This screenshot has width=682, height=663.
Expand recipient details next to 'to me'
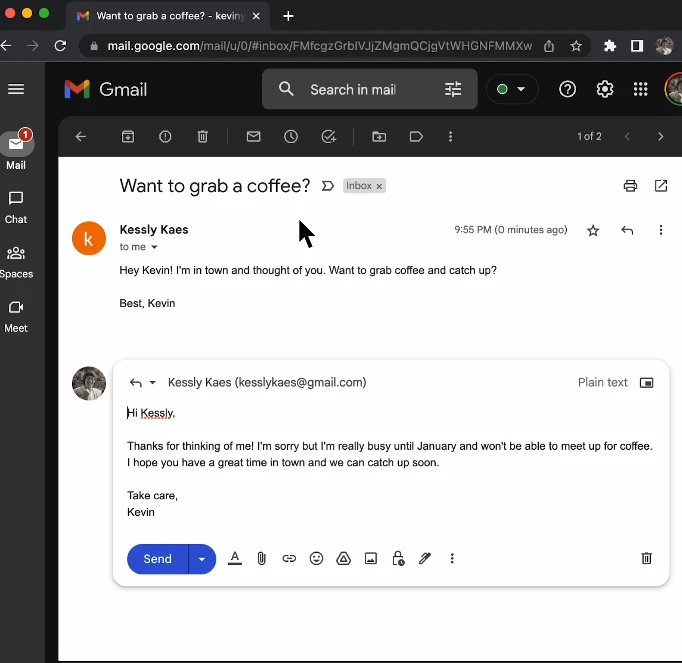[154, 247]
